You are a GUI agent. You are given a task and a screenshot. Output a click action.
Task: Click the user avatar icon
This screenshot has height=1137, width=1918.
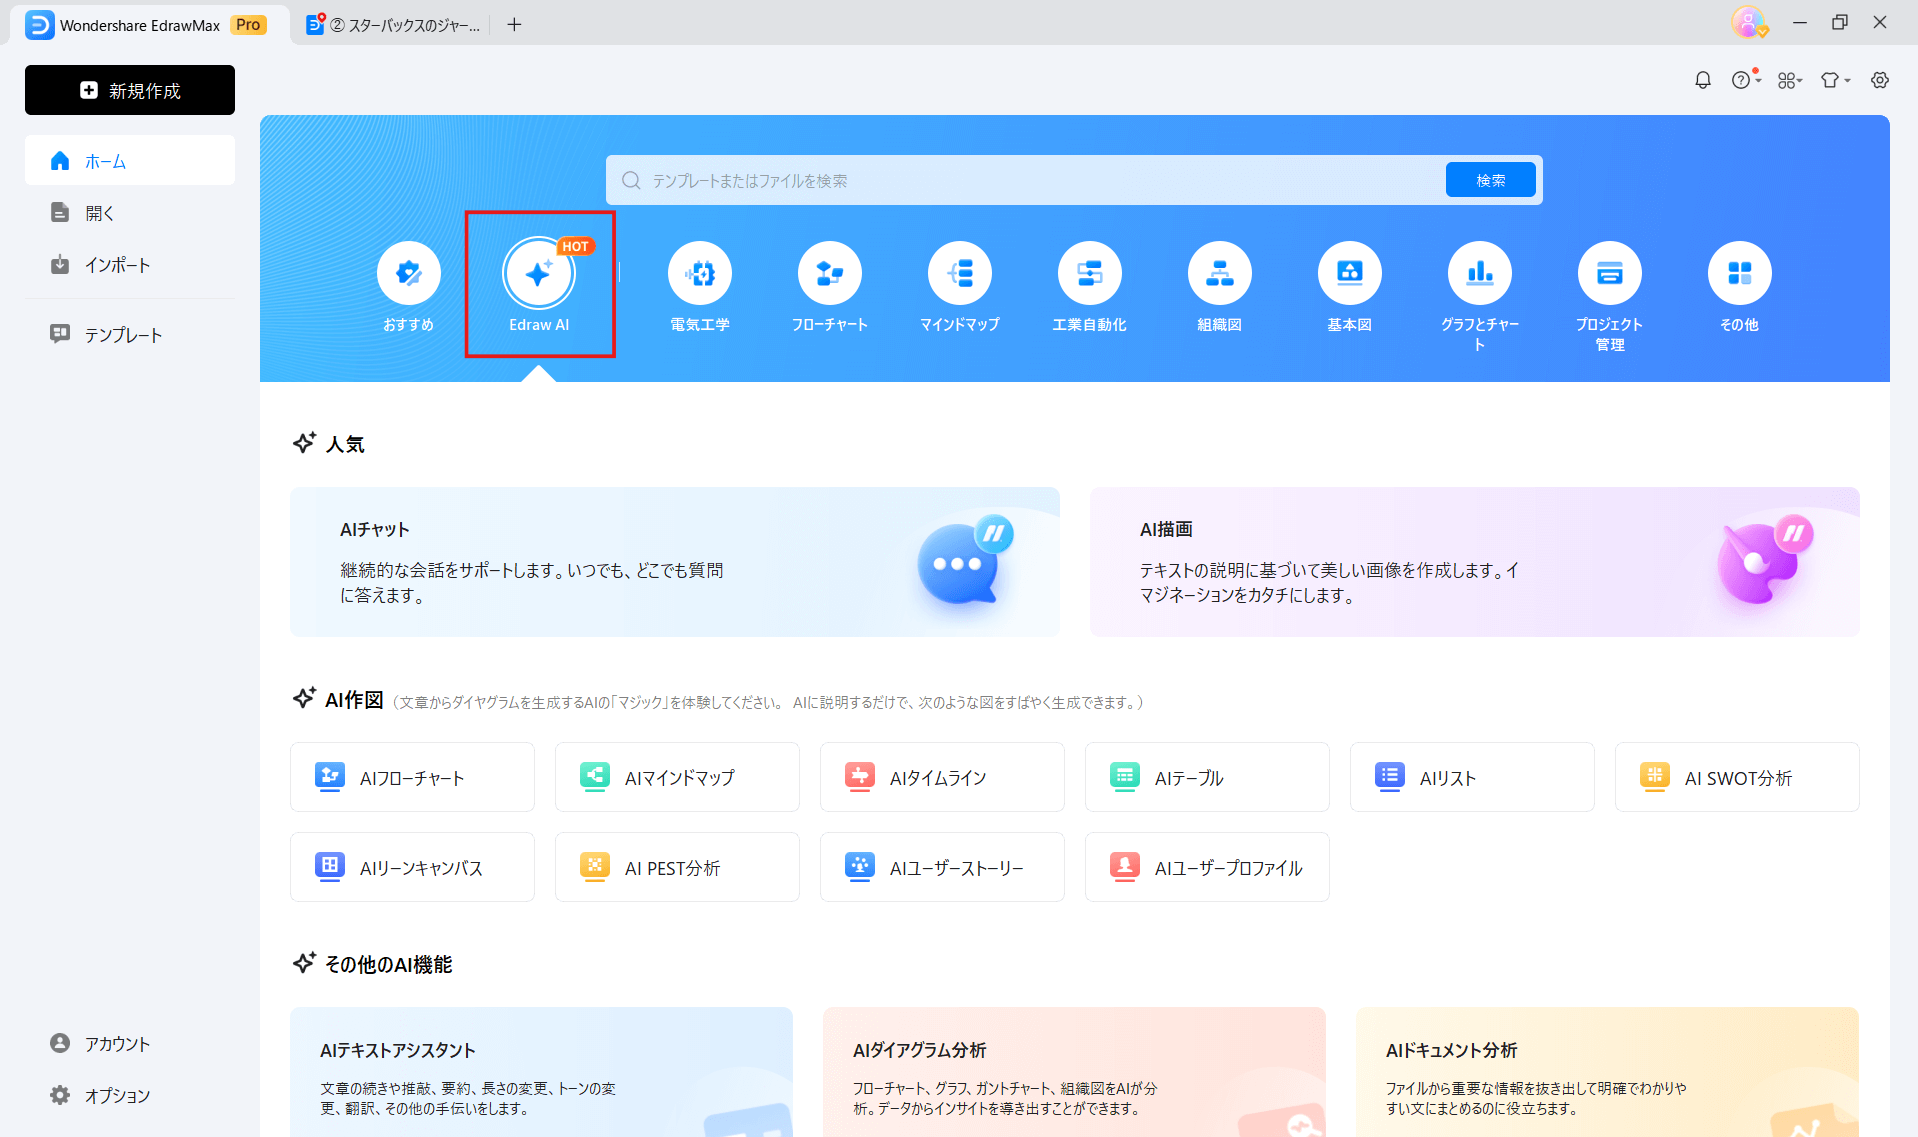click(x=1749, y=22)
